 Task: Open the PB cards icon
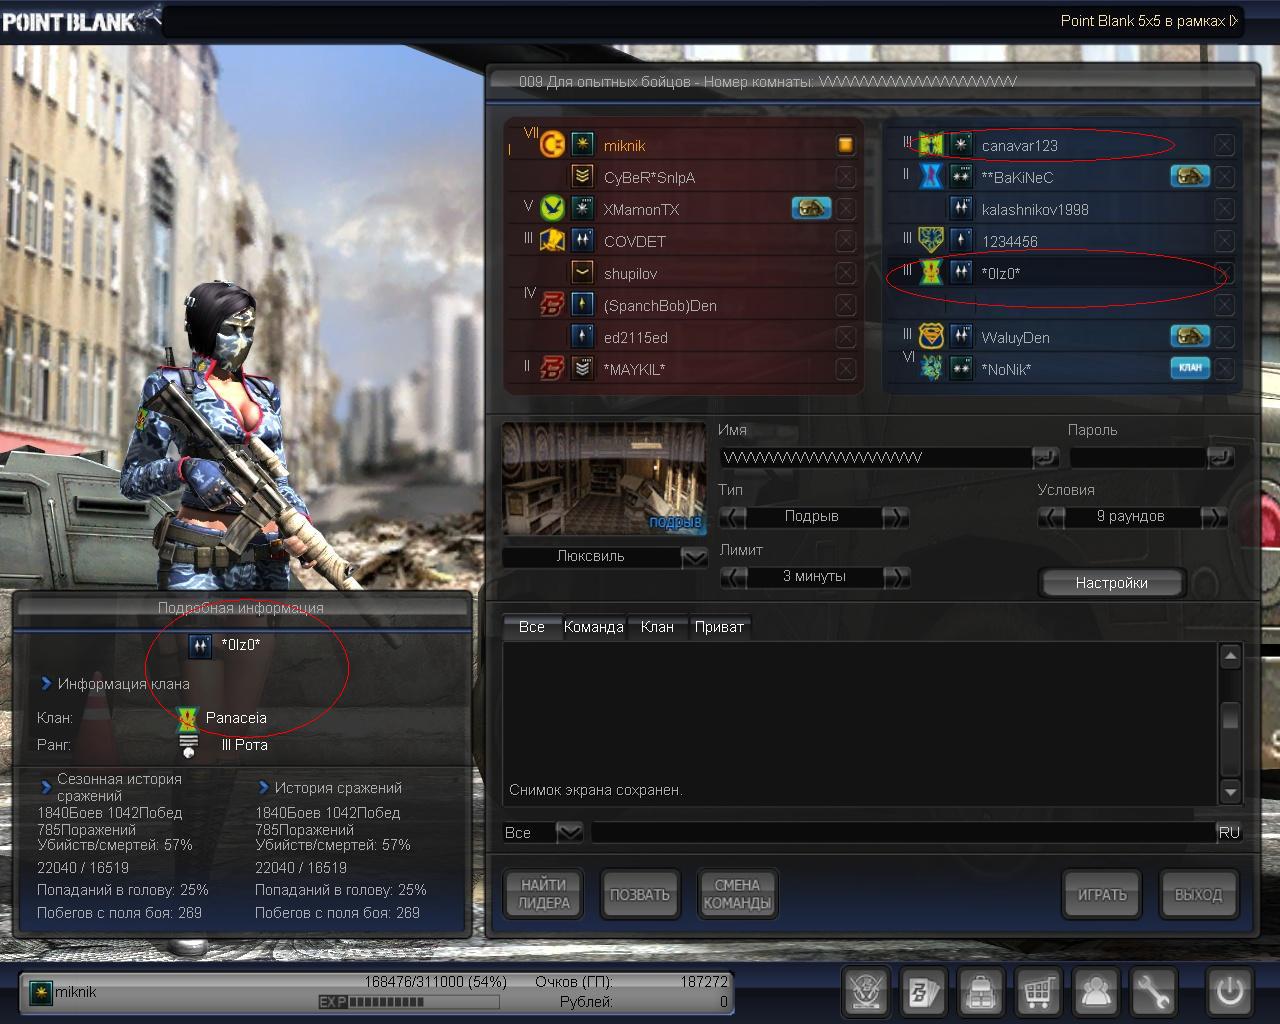coord(923,991)
